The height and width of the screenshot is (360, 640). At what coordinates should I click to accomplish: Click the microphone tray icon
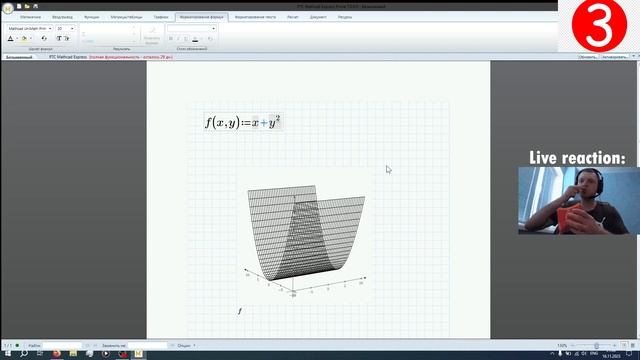pyautogui.click(x=560, y=353)
